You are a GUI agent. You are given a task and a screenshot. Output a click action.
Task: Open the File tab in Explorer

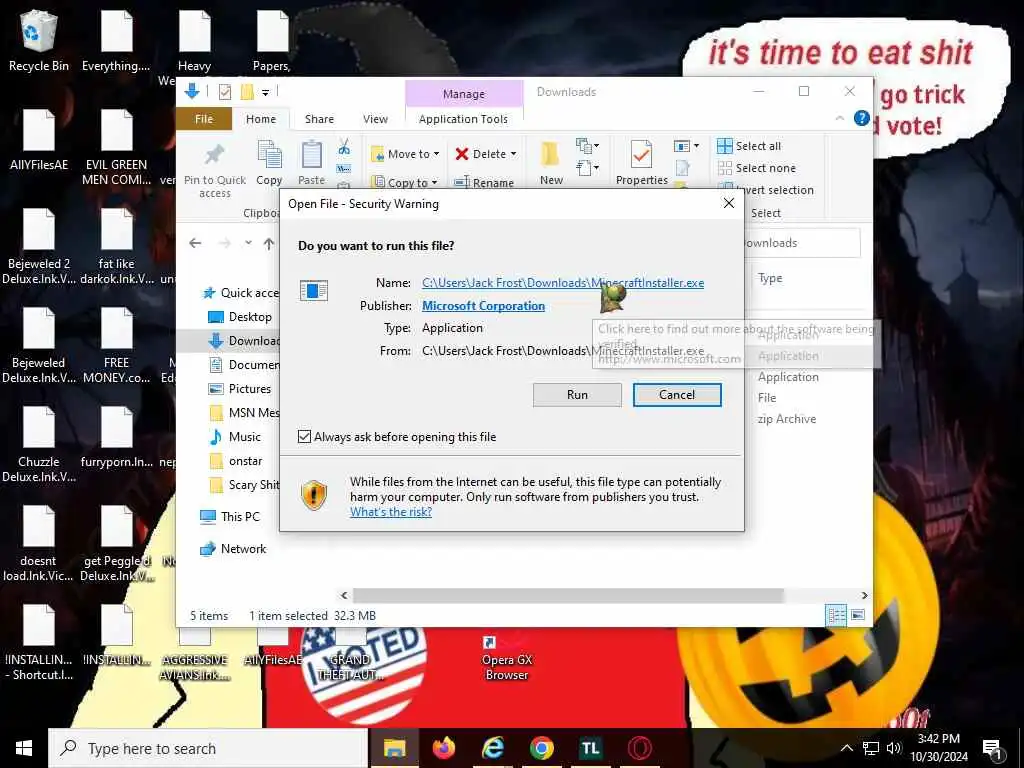[204, 119]
